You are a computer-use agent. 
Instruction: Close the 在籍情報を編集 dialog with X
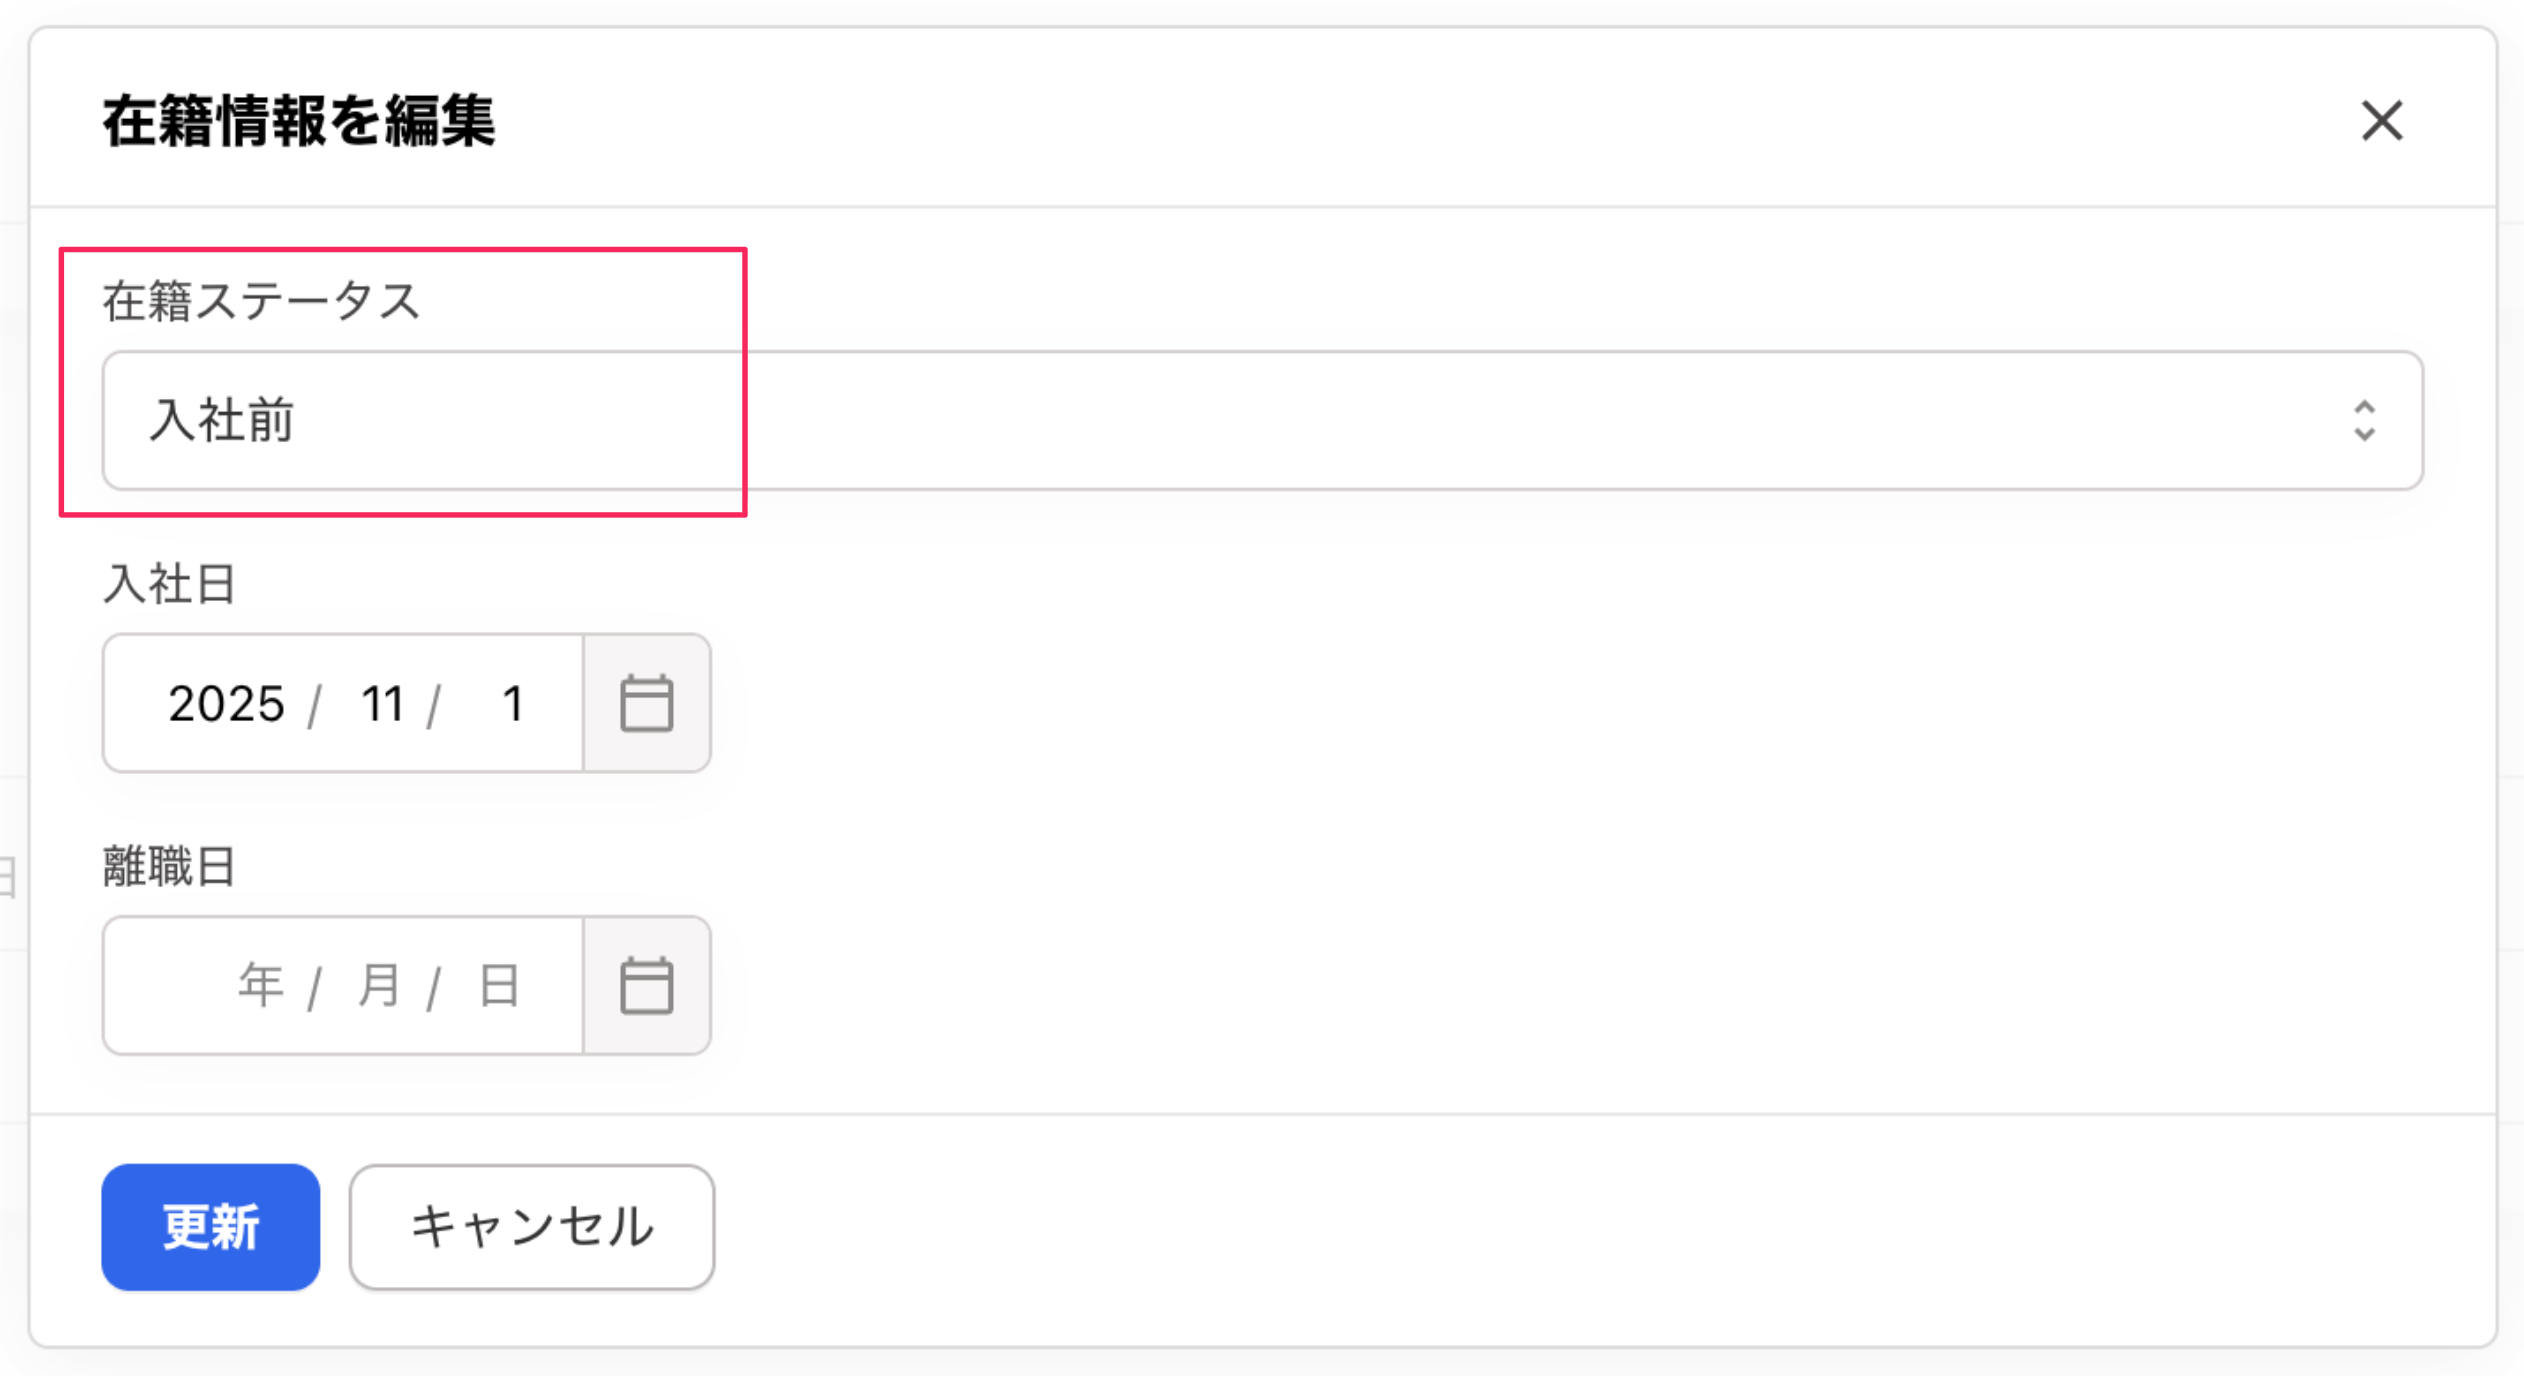click(x=2381, y=121)
